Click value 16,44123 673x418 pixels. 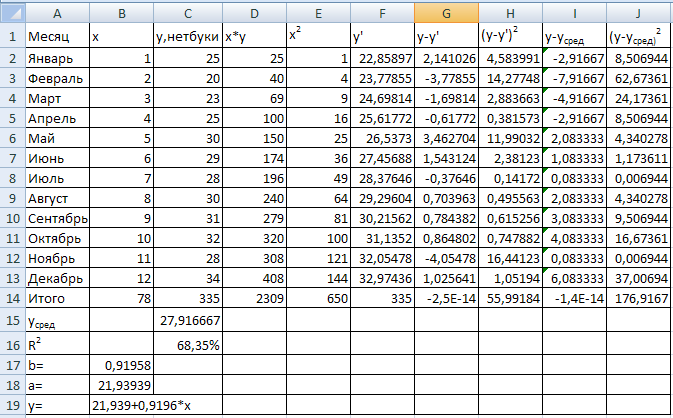[510, 258]
